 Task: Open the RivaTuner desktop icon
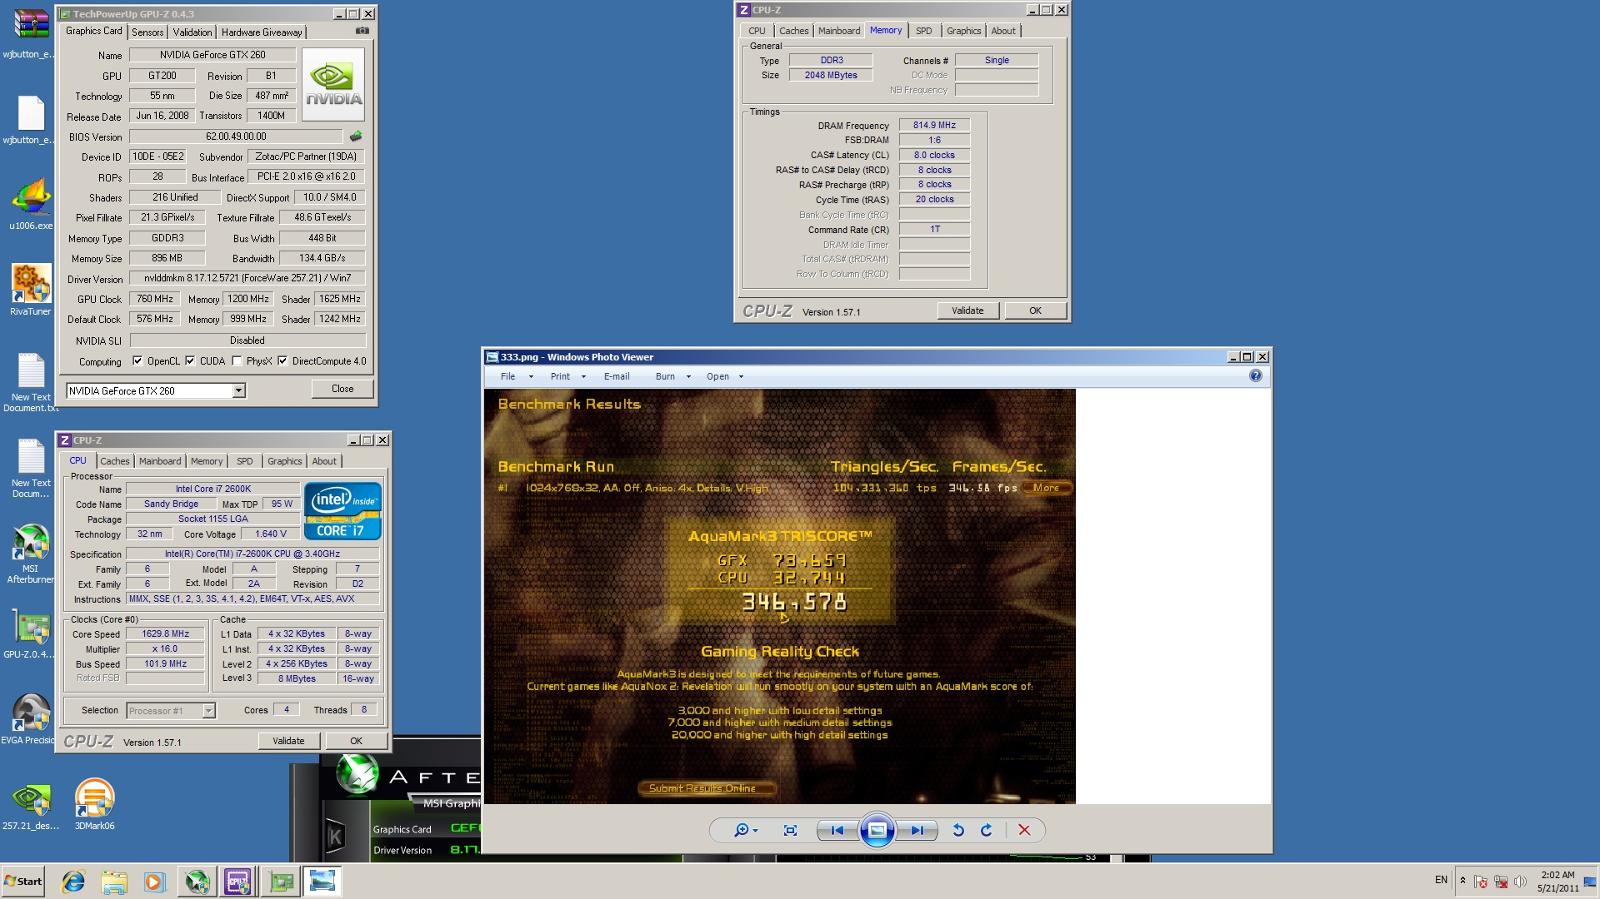30,290
